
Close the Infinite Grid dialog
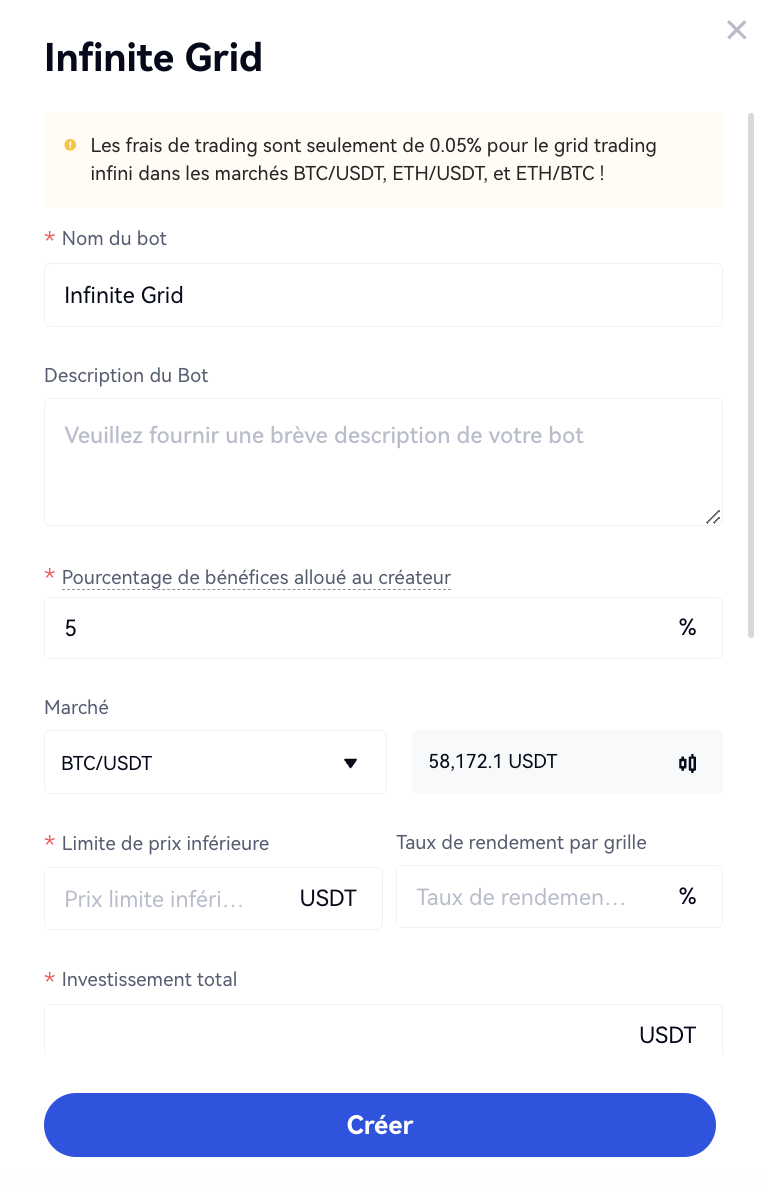736,30
